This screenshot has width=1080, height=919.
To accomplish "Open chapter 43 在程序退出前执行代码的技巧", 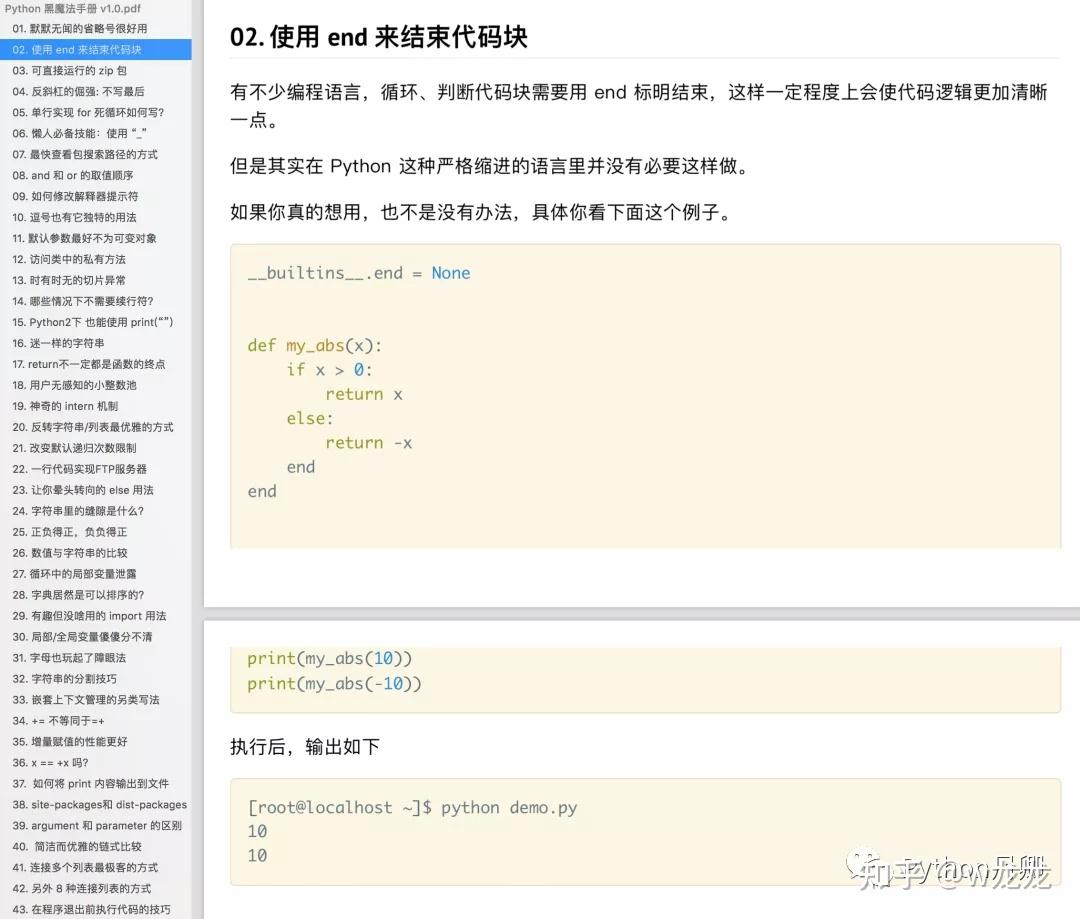I will pos(90,908).
